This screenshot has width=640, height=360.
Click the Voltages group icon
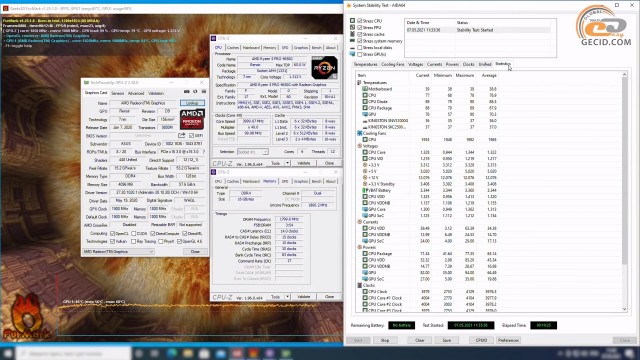tap(360, 146)
